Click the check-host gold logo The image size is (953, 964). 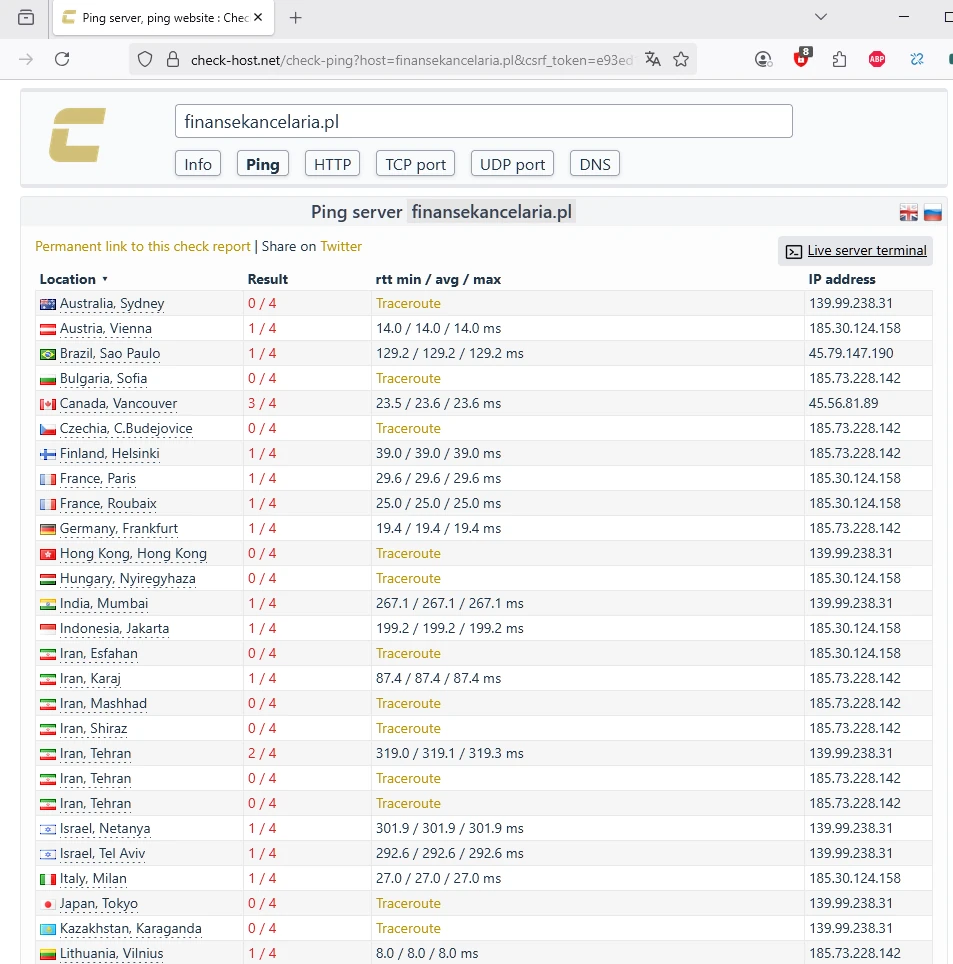[x=77, y=136]
